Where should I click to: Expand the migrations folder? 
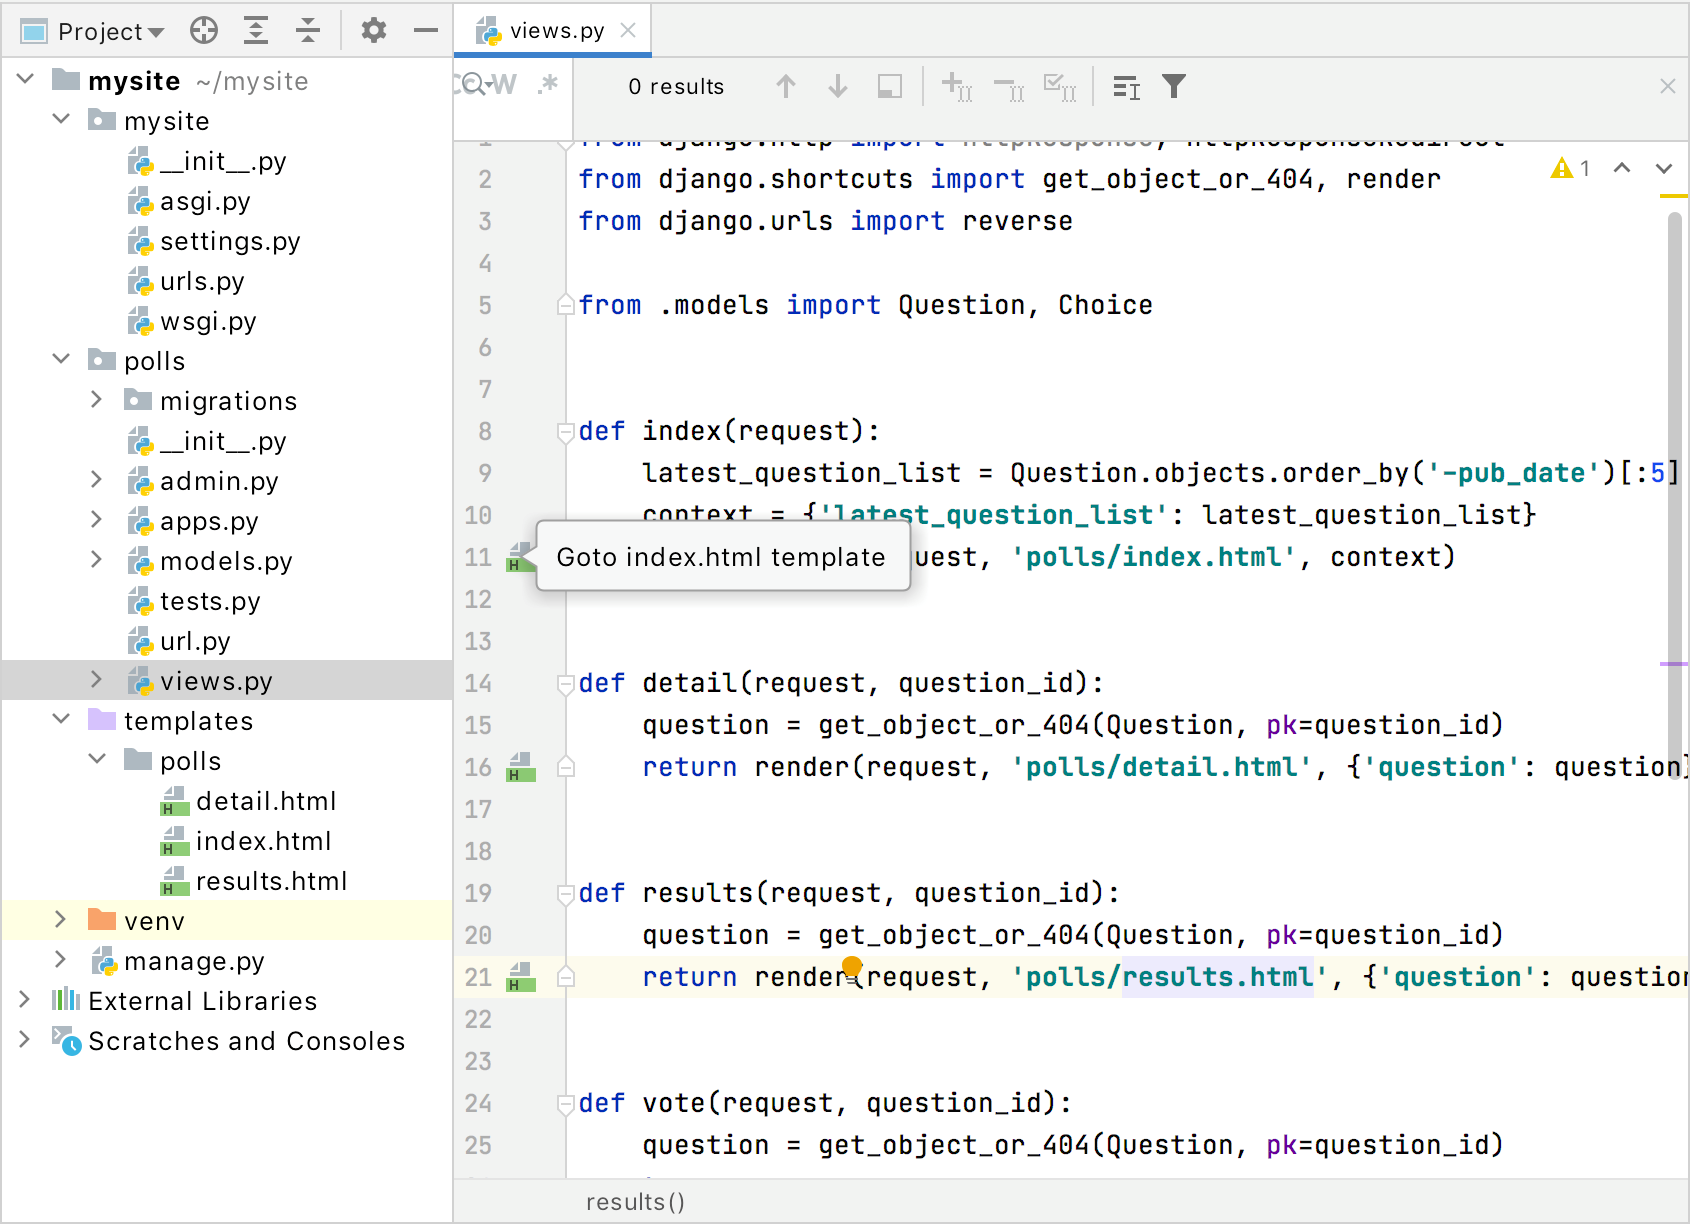pos(96,399)
